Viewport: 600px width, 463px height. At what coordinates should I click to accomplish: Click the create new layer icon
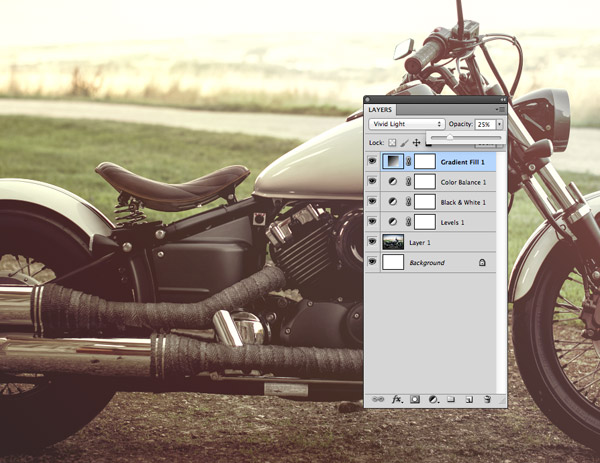(x=468, y=398)
